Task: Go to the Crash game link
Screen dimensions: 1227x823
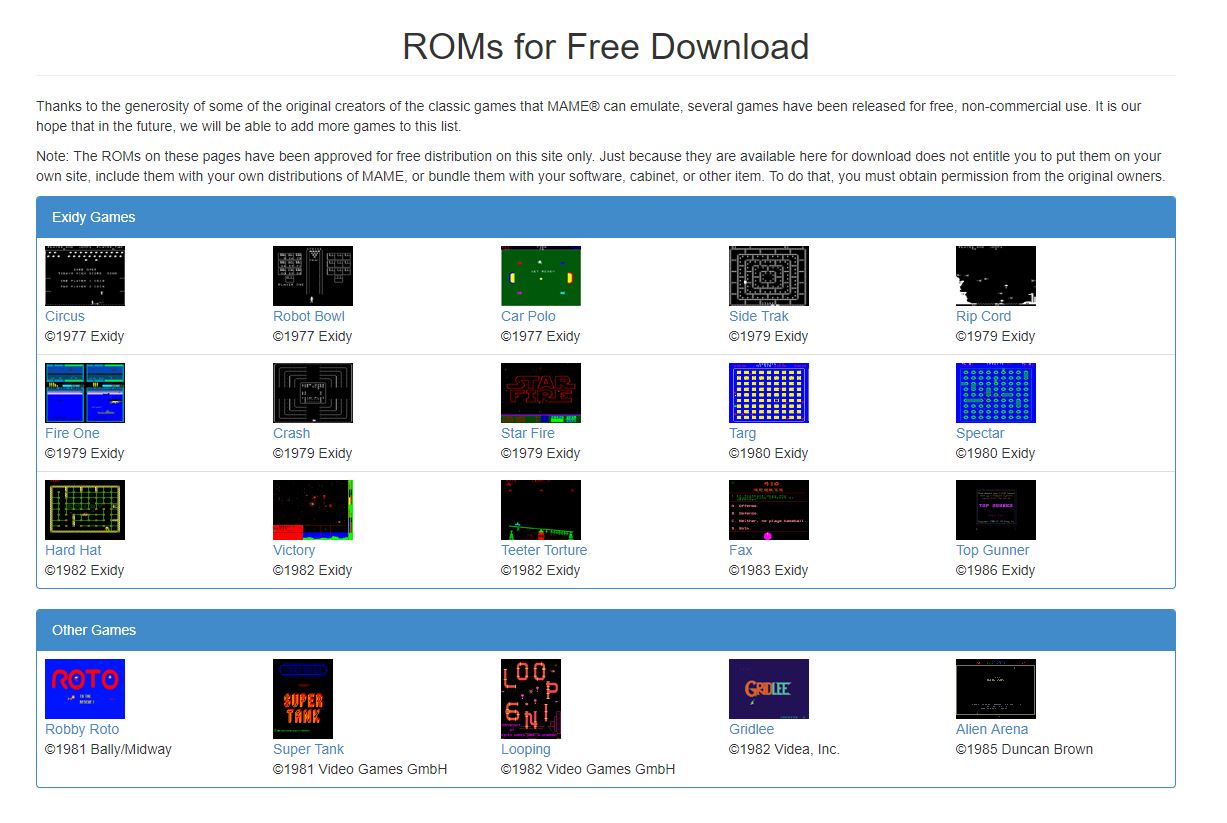Action: (291, 433)
